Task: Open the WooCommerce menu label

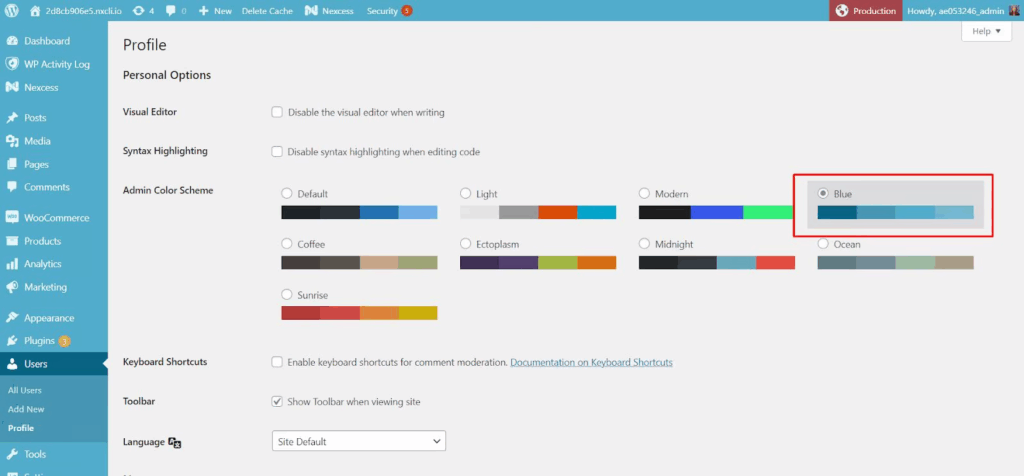Action: (57, 217)
